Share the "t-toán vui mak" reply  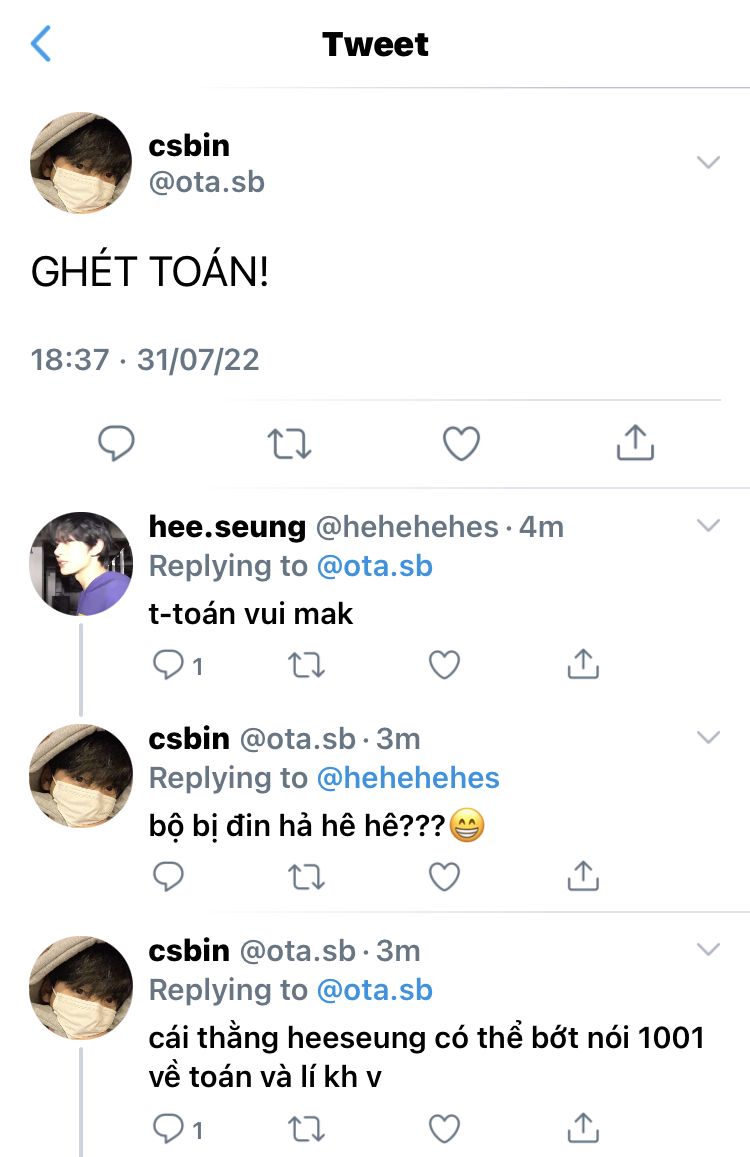point(582,665)
